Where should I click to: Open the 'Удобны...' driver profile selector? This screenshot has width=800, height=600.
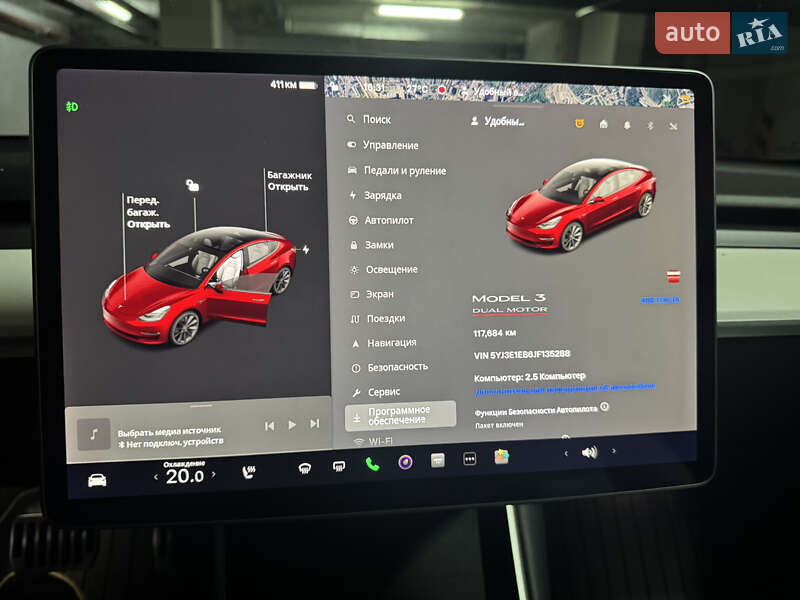click(x=497, y=121)
